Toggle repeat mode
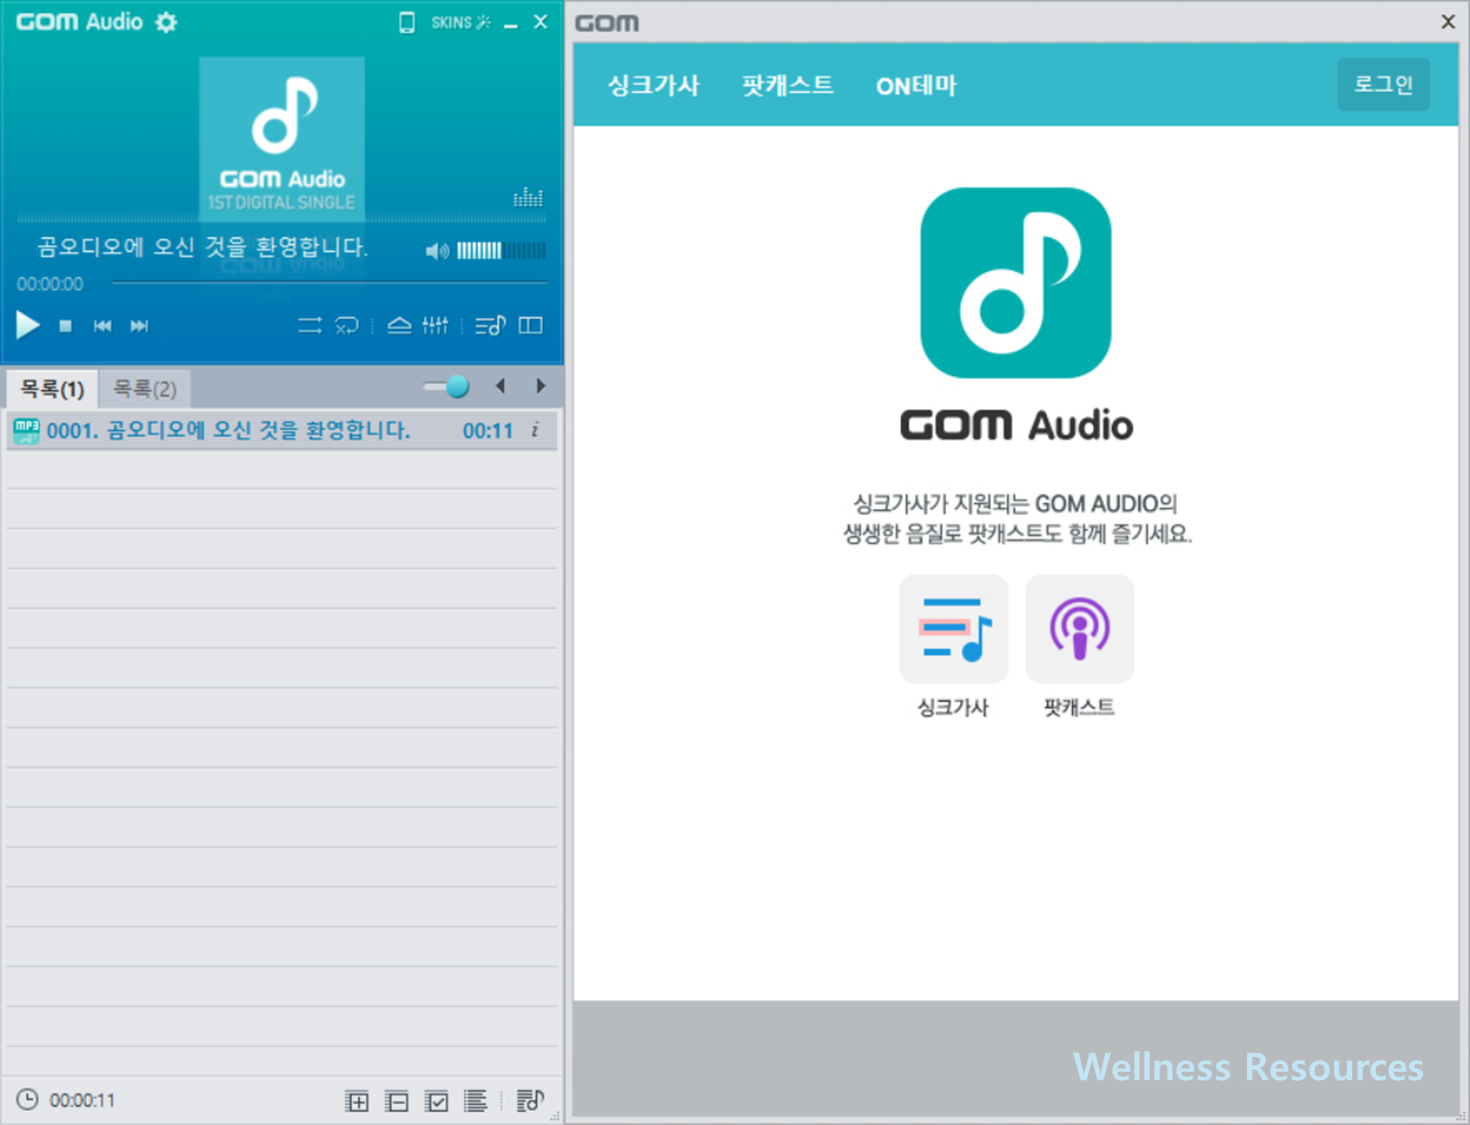1470x1125 pixels. pyautogui.click(x=347, y=325)
